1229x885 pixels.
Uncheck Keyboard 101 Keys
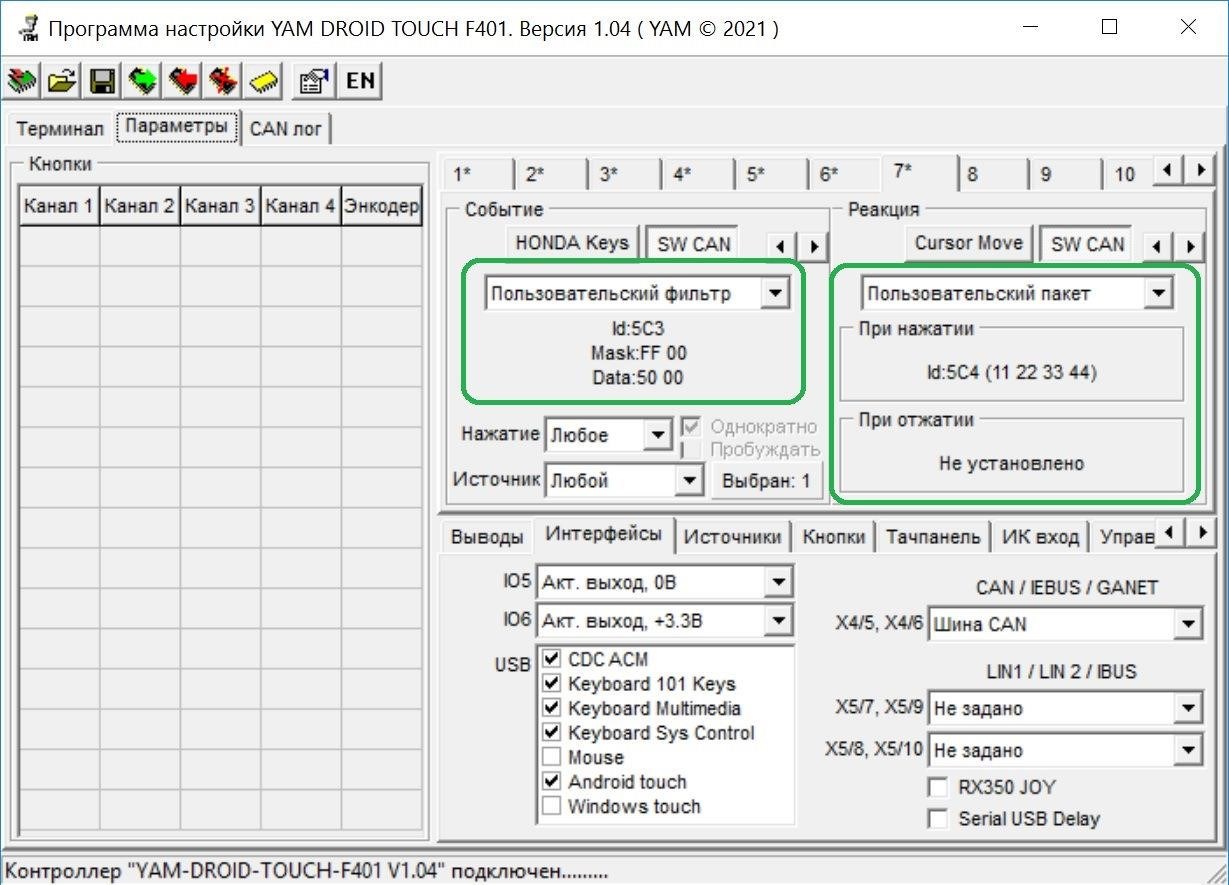[551, 684]
